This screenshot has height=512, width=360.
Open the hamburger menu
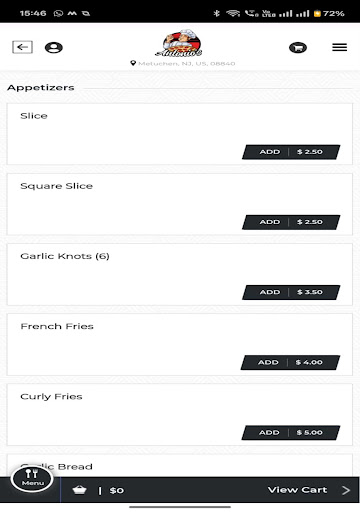(339, 47)
